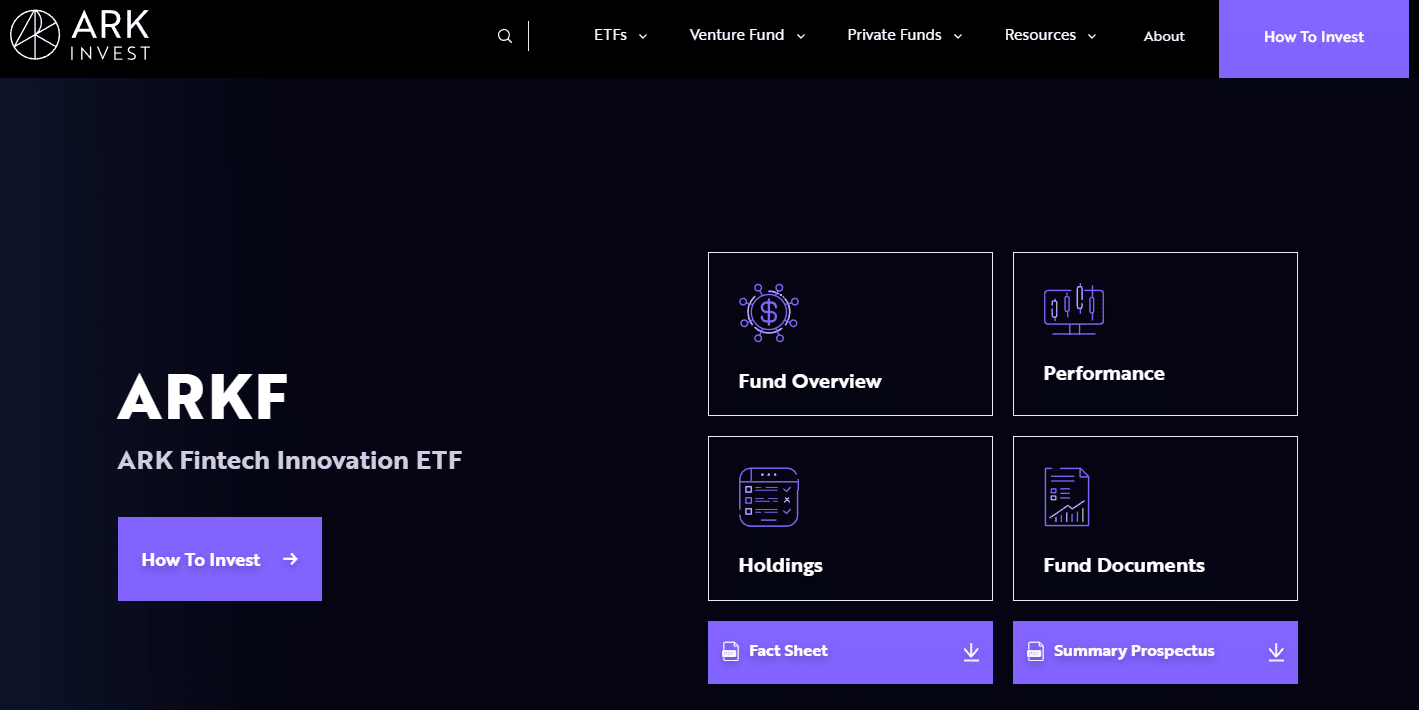Go to the About page
1419x710 pixels.
click(x=1164, y=36)
